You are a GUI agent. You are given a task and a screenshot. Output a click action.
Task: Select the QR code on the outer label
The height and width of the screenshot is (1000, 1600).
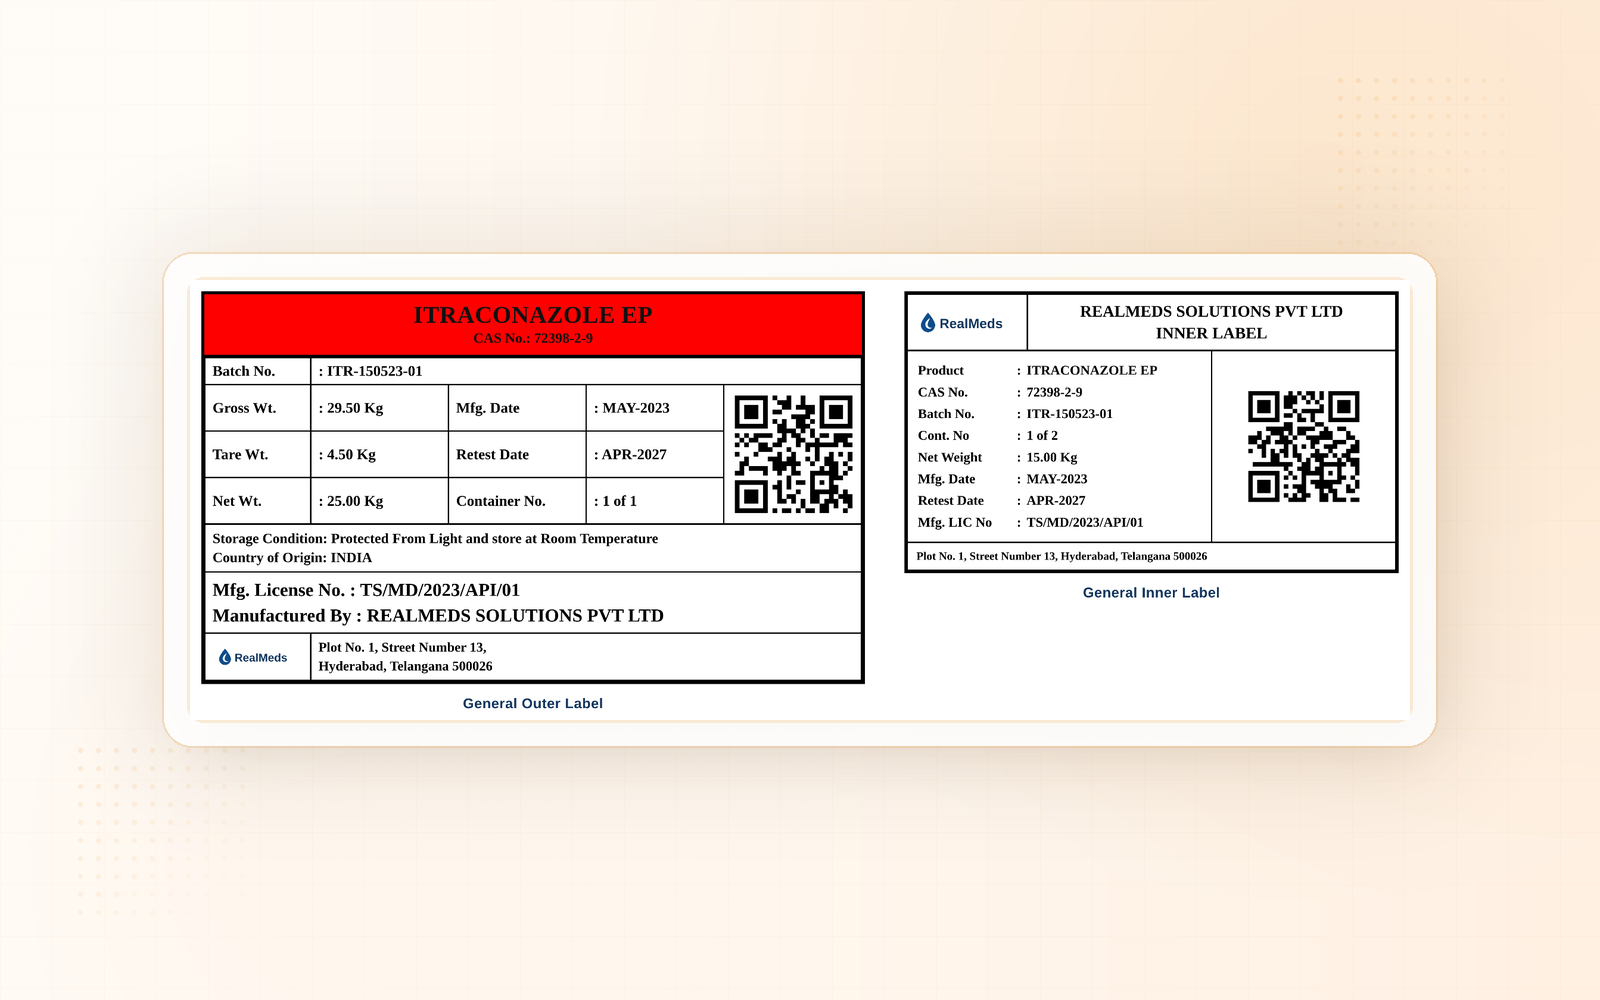tap(794, 454)
